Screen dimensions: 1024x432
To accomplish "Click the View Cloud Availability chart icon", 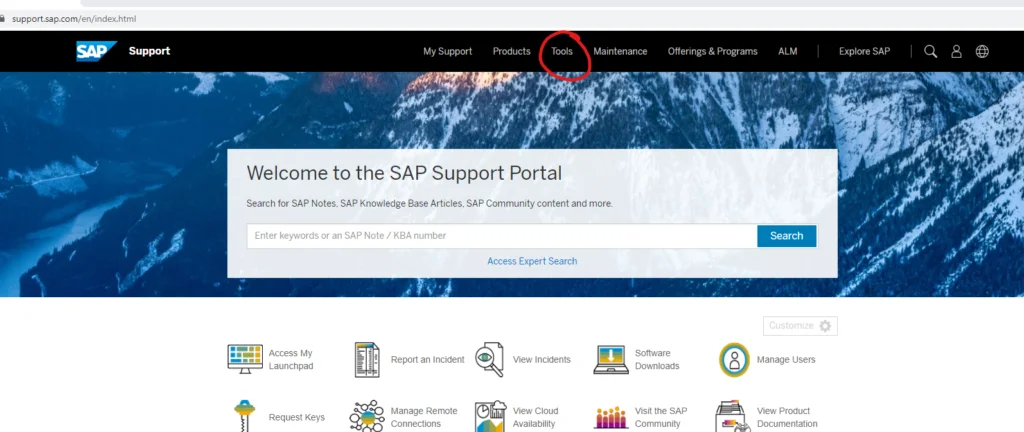I will click(490, 416).
